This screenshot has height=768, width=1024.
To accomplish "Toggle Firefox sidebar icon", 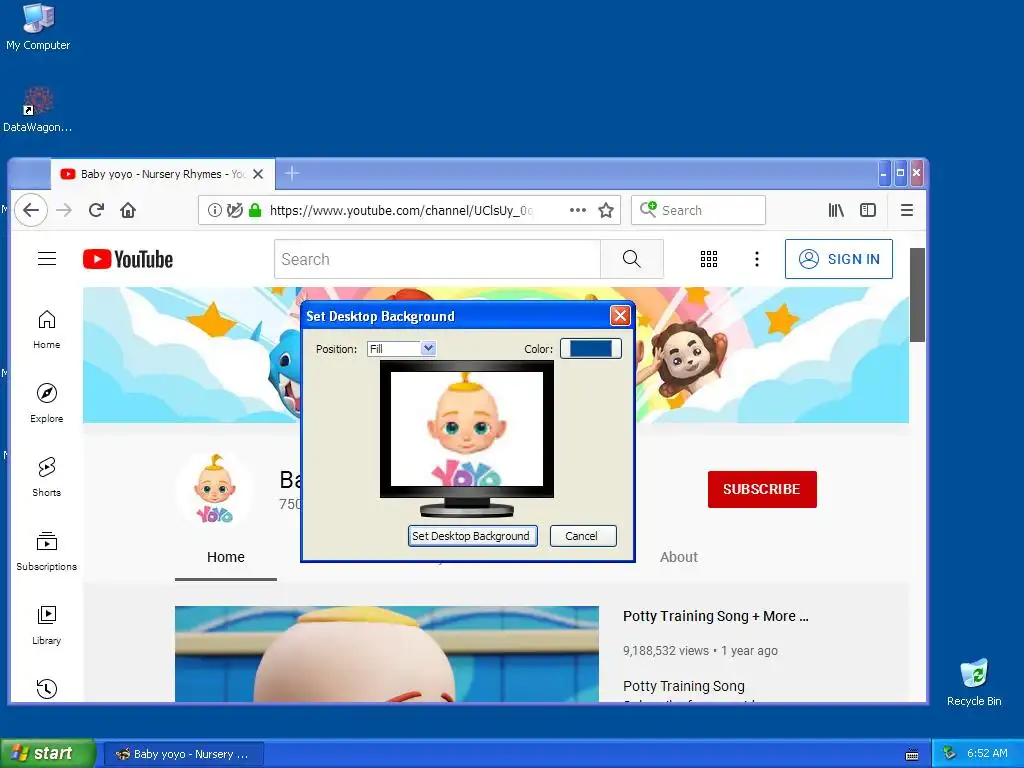I will pos(868,210).
